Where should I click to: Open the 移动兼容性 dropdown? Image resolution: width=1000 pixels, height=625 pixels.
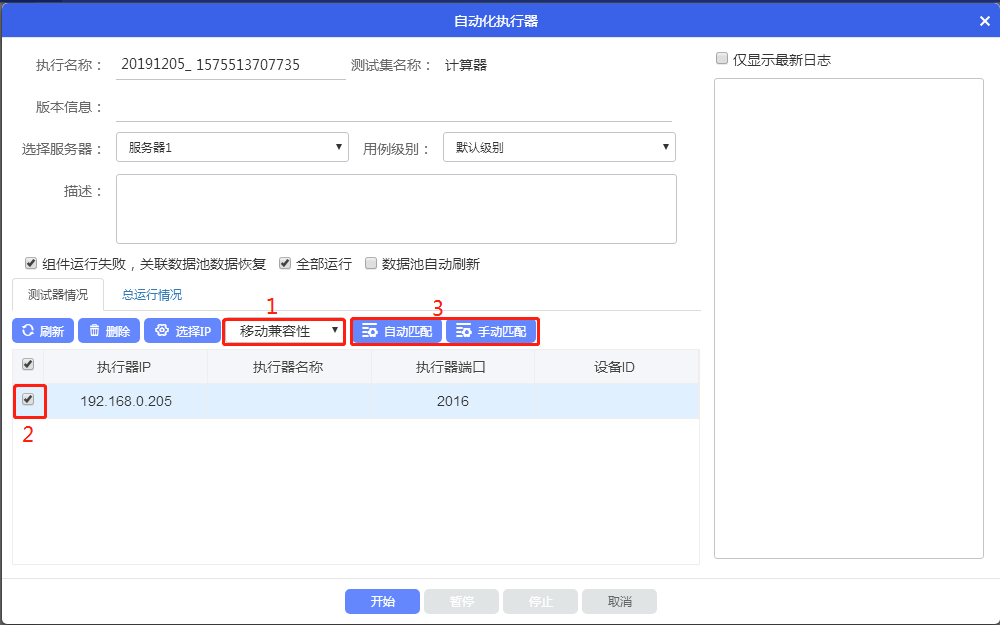[284, 331]
